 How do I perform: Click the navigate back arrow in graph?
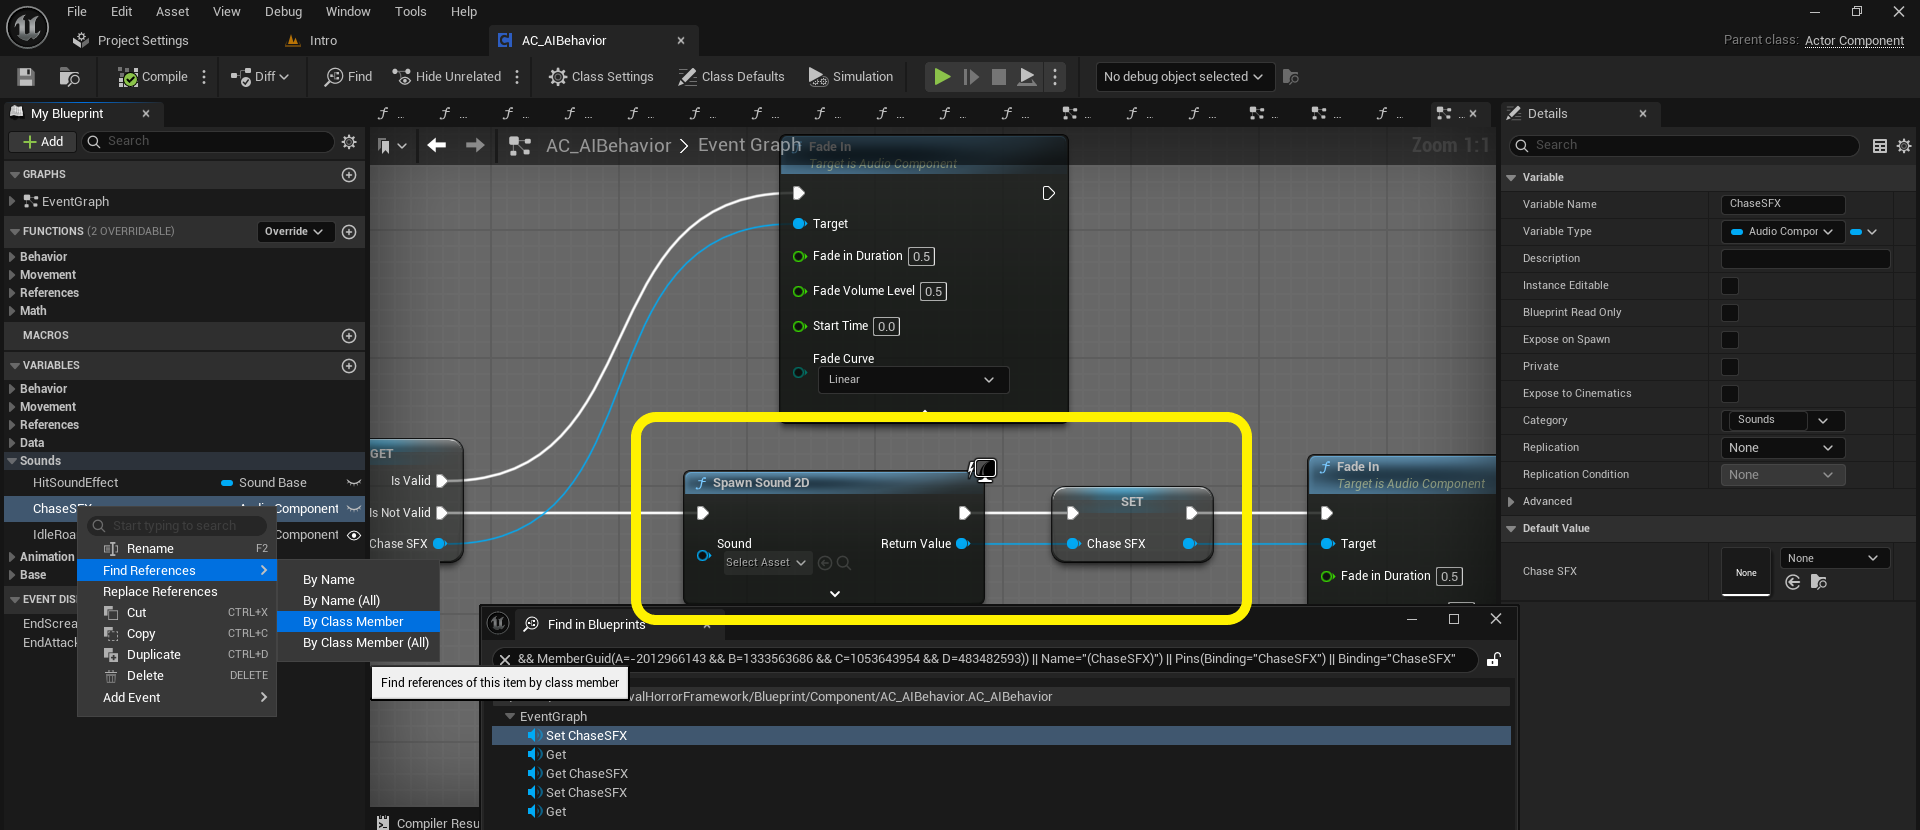pos(437,146)
